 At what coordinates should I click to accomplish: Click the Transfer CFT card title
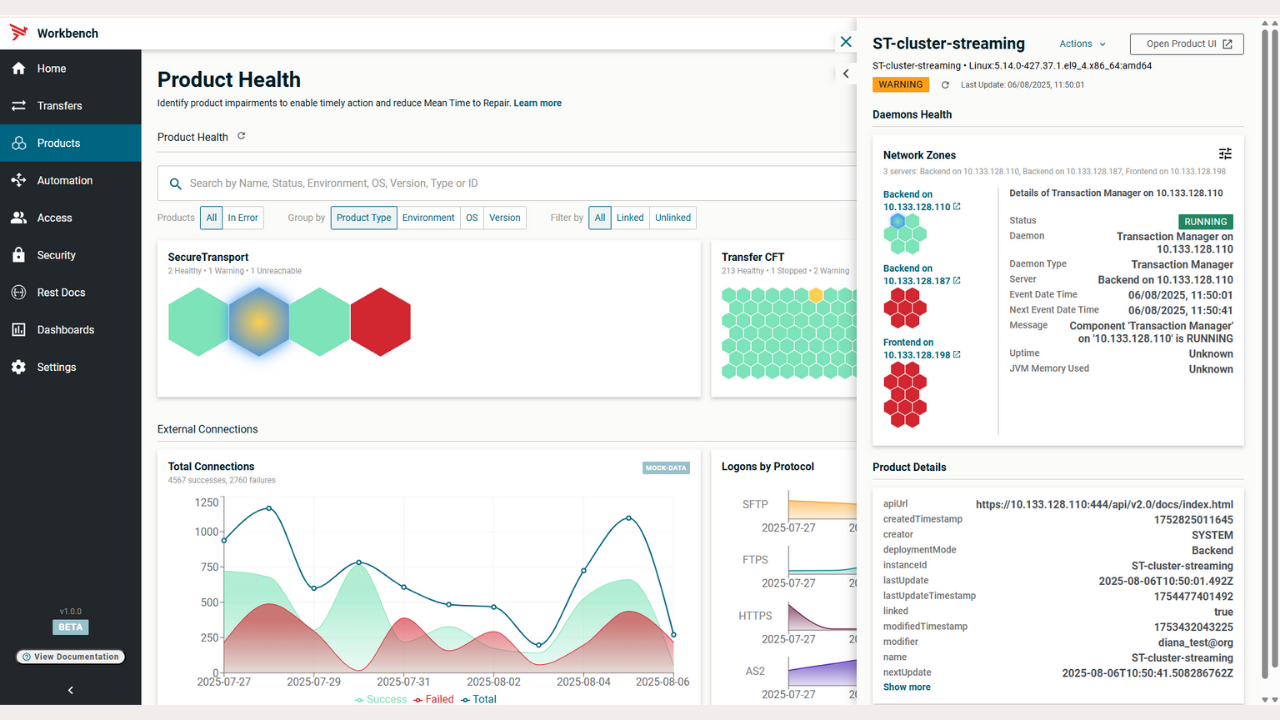click(753, 257)
